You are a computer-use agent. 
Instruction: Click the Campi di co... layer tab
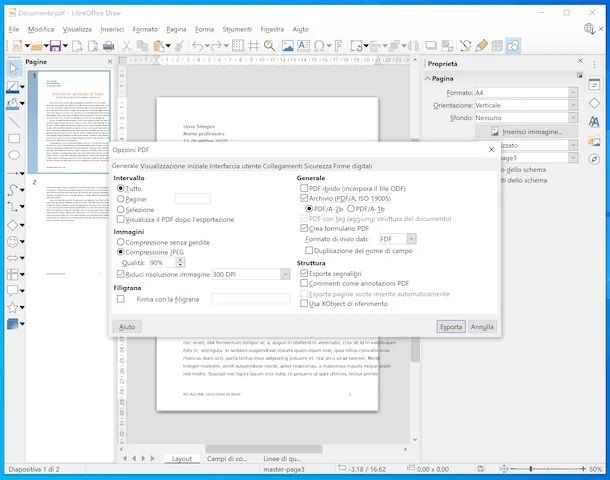coord(227,459)
